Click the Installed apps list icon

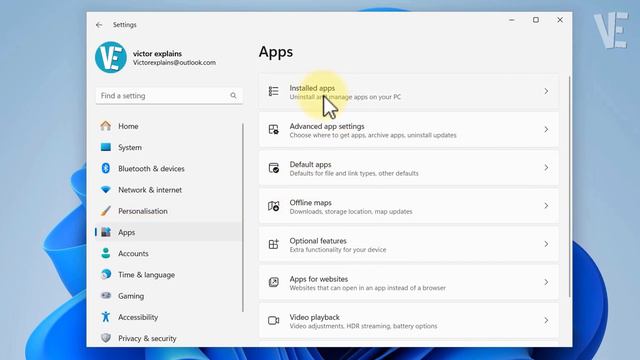coord(273,91)
